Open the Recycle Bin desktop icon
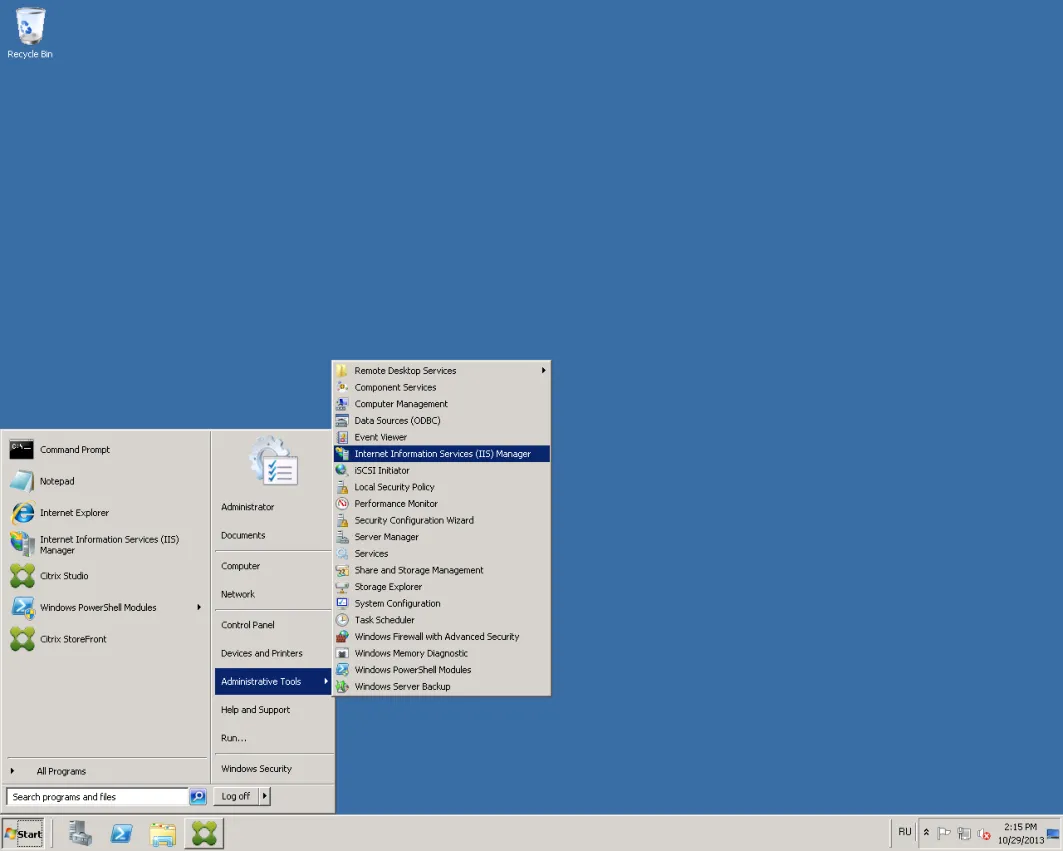Screen dimensions: 1063x851 (30, 33)
